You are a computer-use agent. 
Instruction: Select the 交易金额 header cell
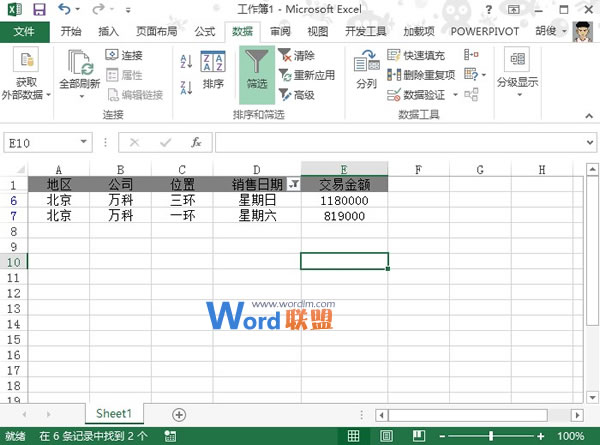[344, 184]
